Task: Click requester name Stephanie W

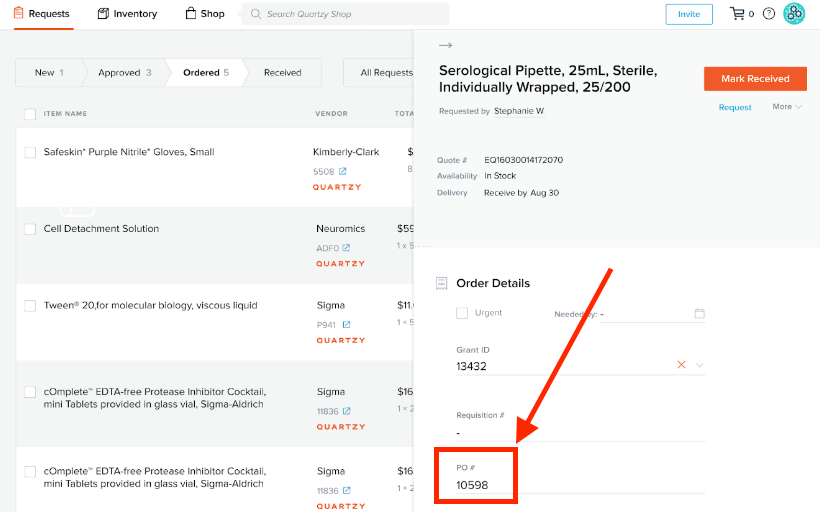Action: tap(519, 111)
